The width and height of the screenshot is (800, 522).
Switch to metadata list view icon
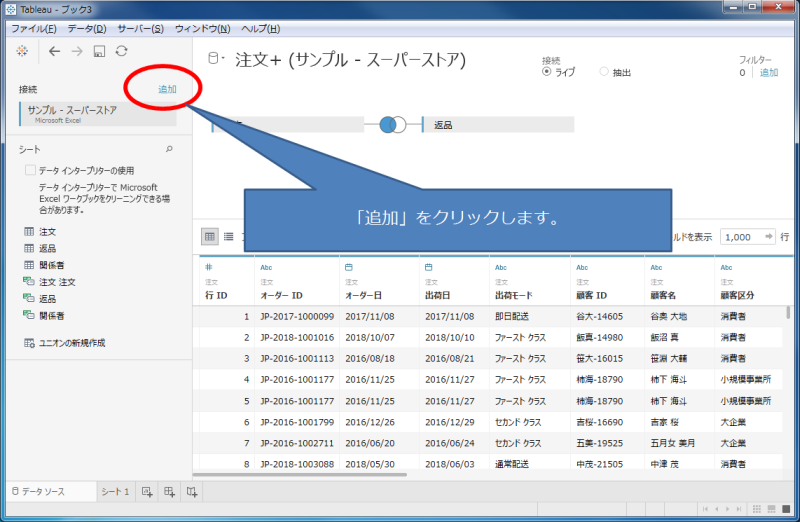click(x=229, y=237)
